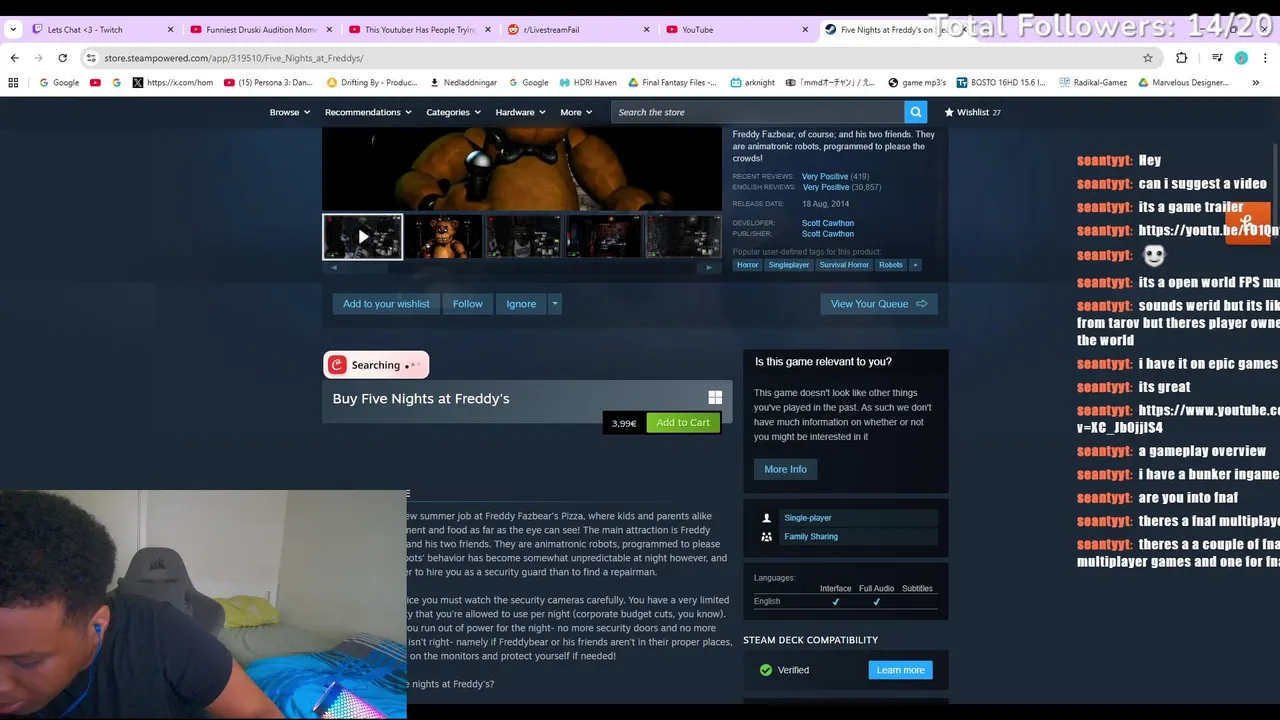The width and height of the screenshot is (1280, 720).
Task: Open the Horror tag
Action: [x=748, y=265]
